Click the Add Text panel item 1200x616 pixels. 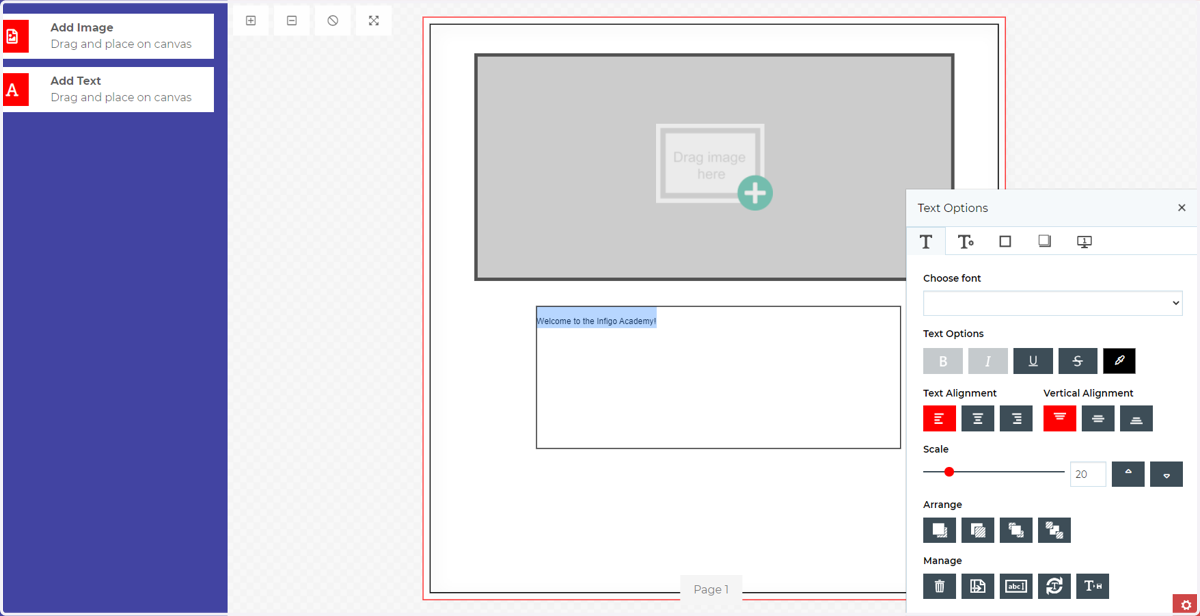tap(108, 89)
